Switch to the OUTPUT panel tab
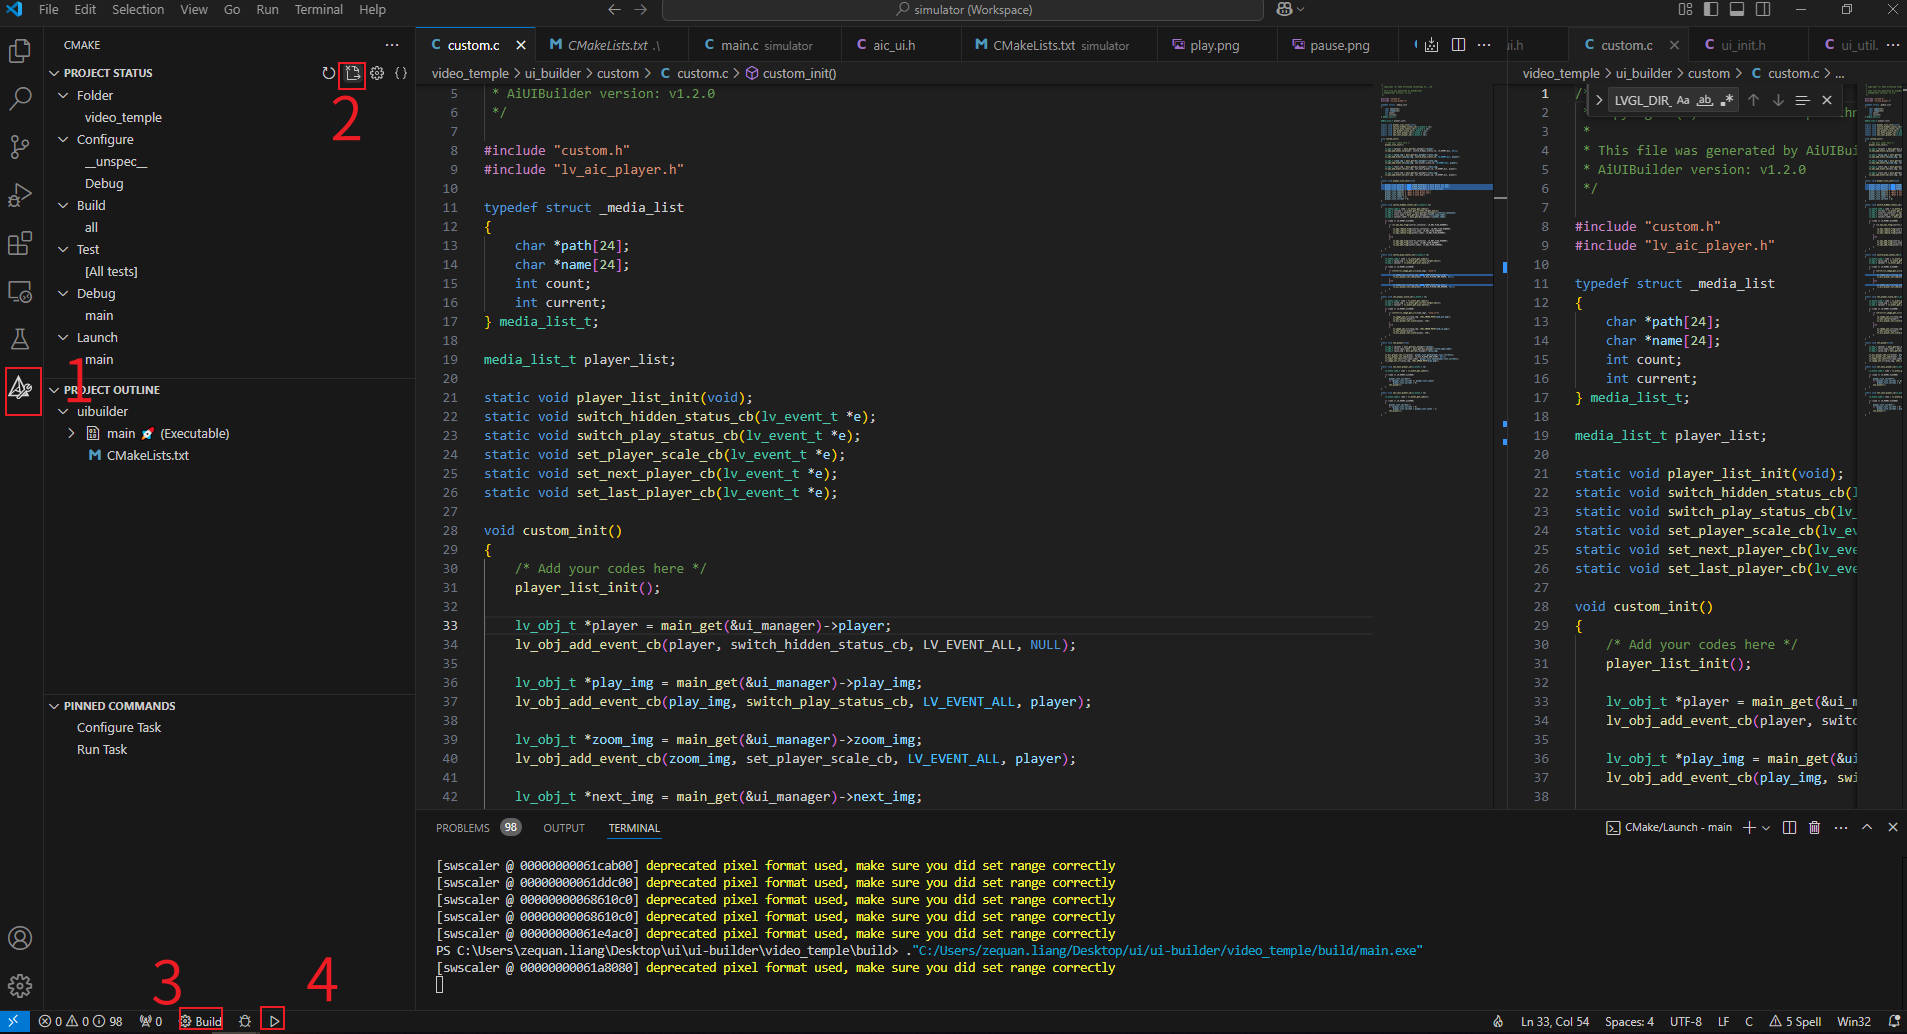Screen dimensions: 1907x1034 coord(564,828)
